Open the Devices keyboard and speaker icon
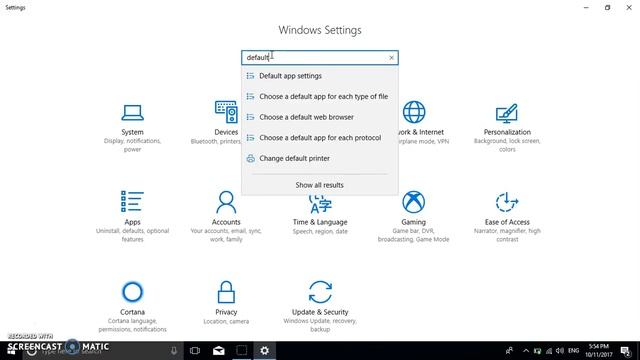 (226, 112)
